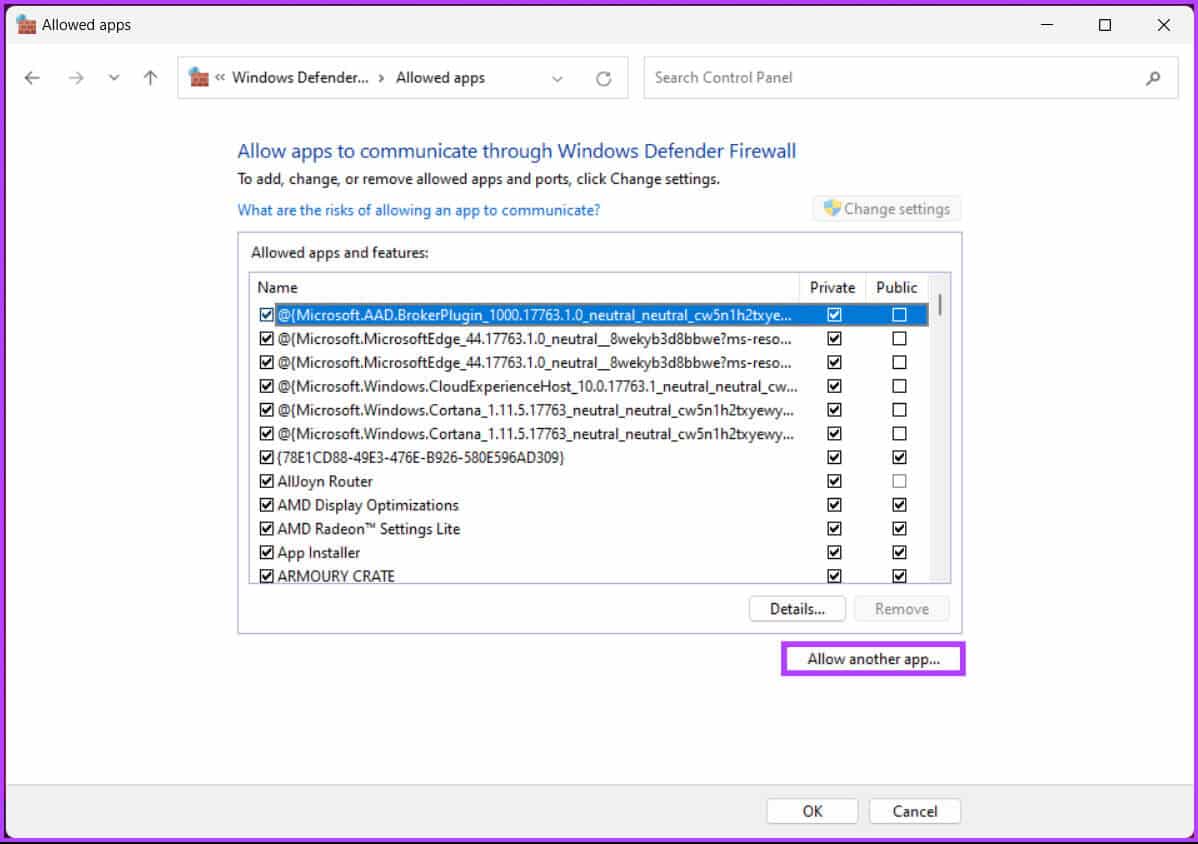This screenshot has width=1198, height=844.
Task: Go back with the back arrow
Action: pos(32,78)
